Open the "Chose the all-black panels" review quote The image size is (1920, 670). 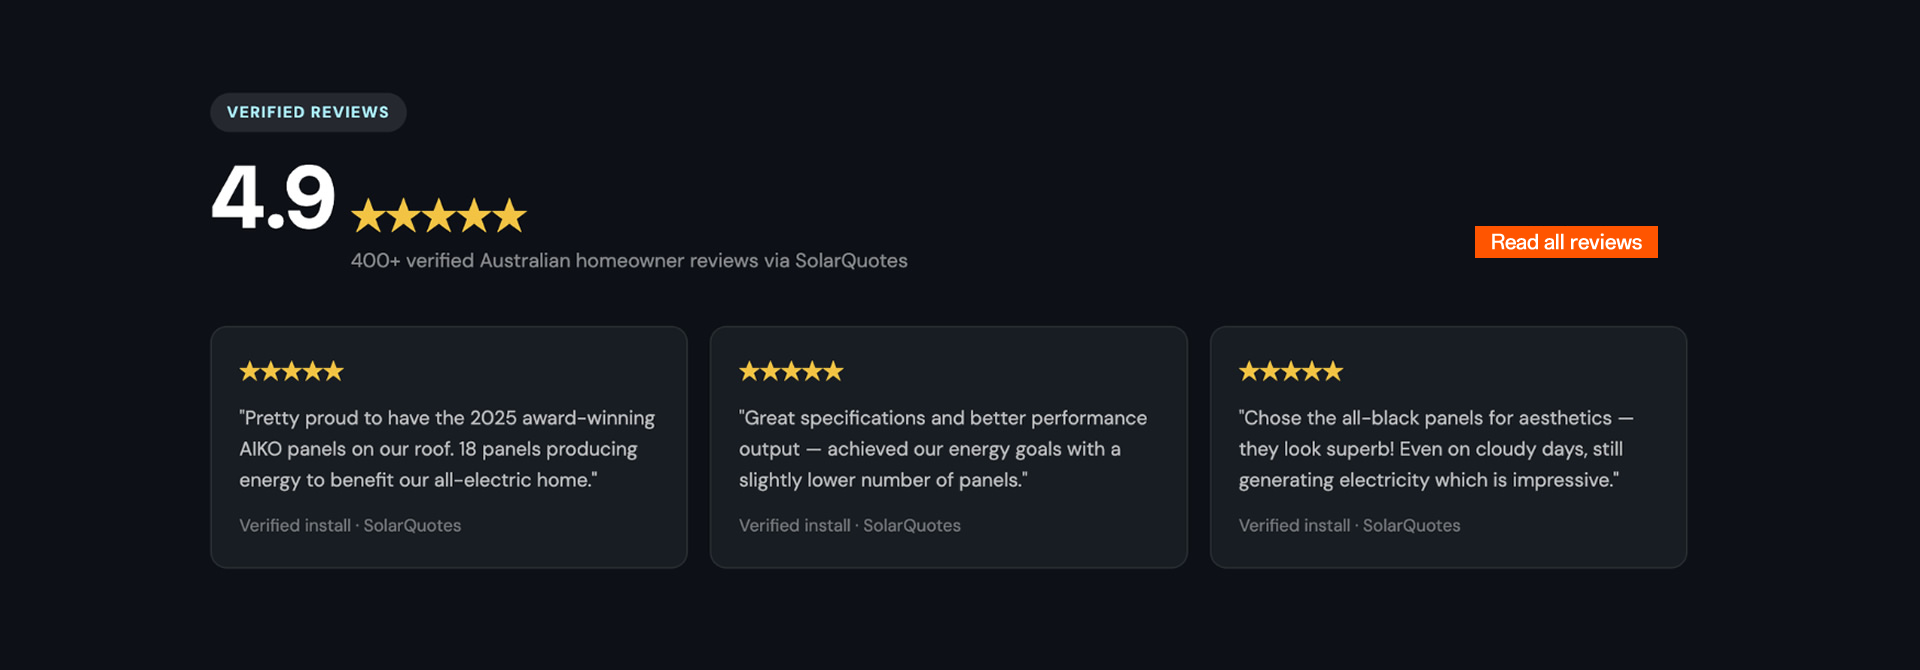1435,449
